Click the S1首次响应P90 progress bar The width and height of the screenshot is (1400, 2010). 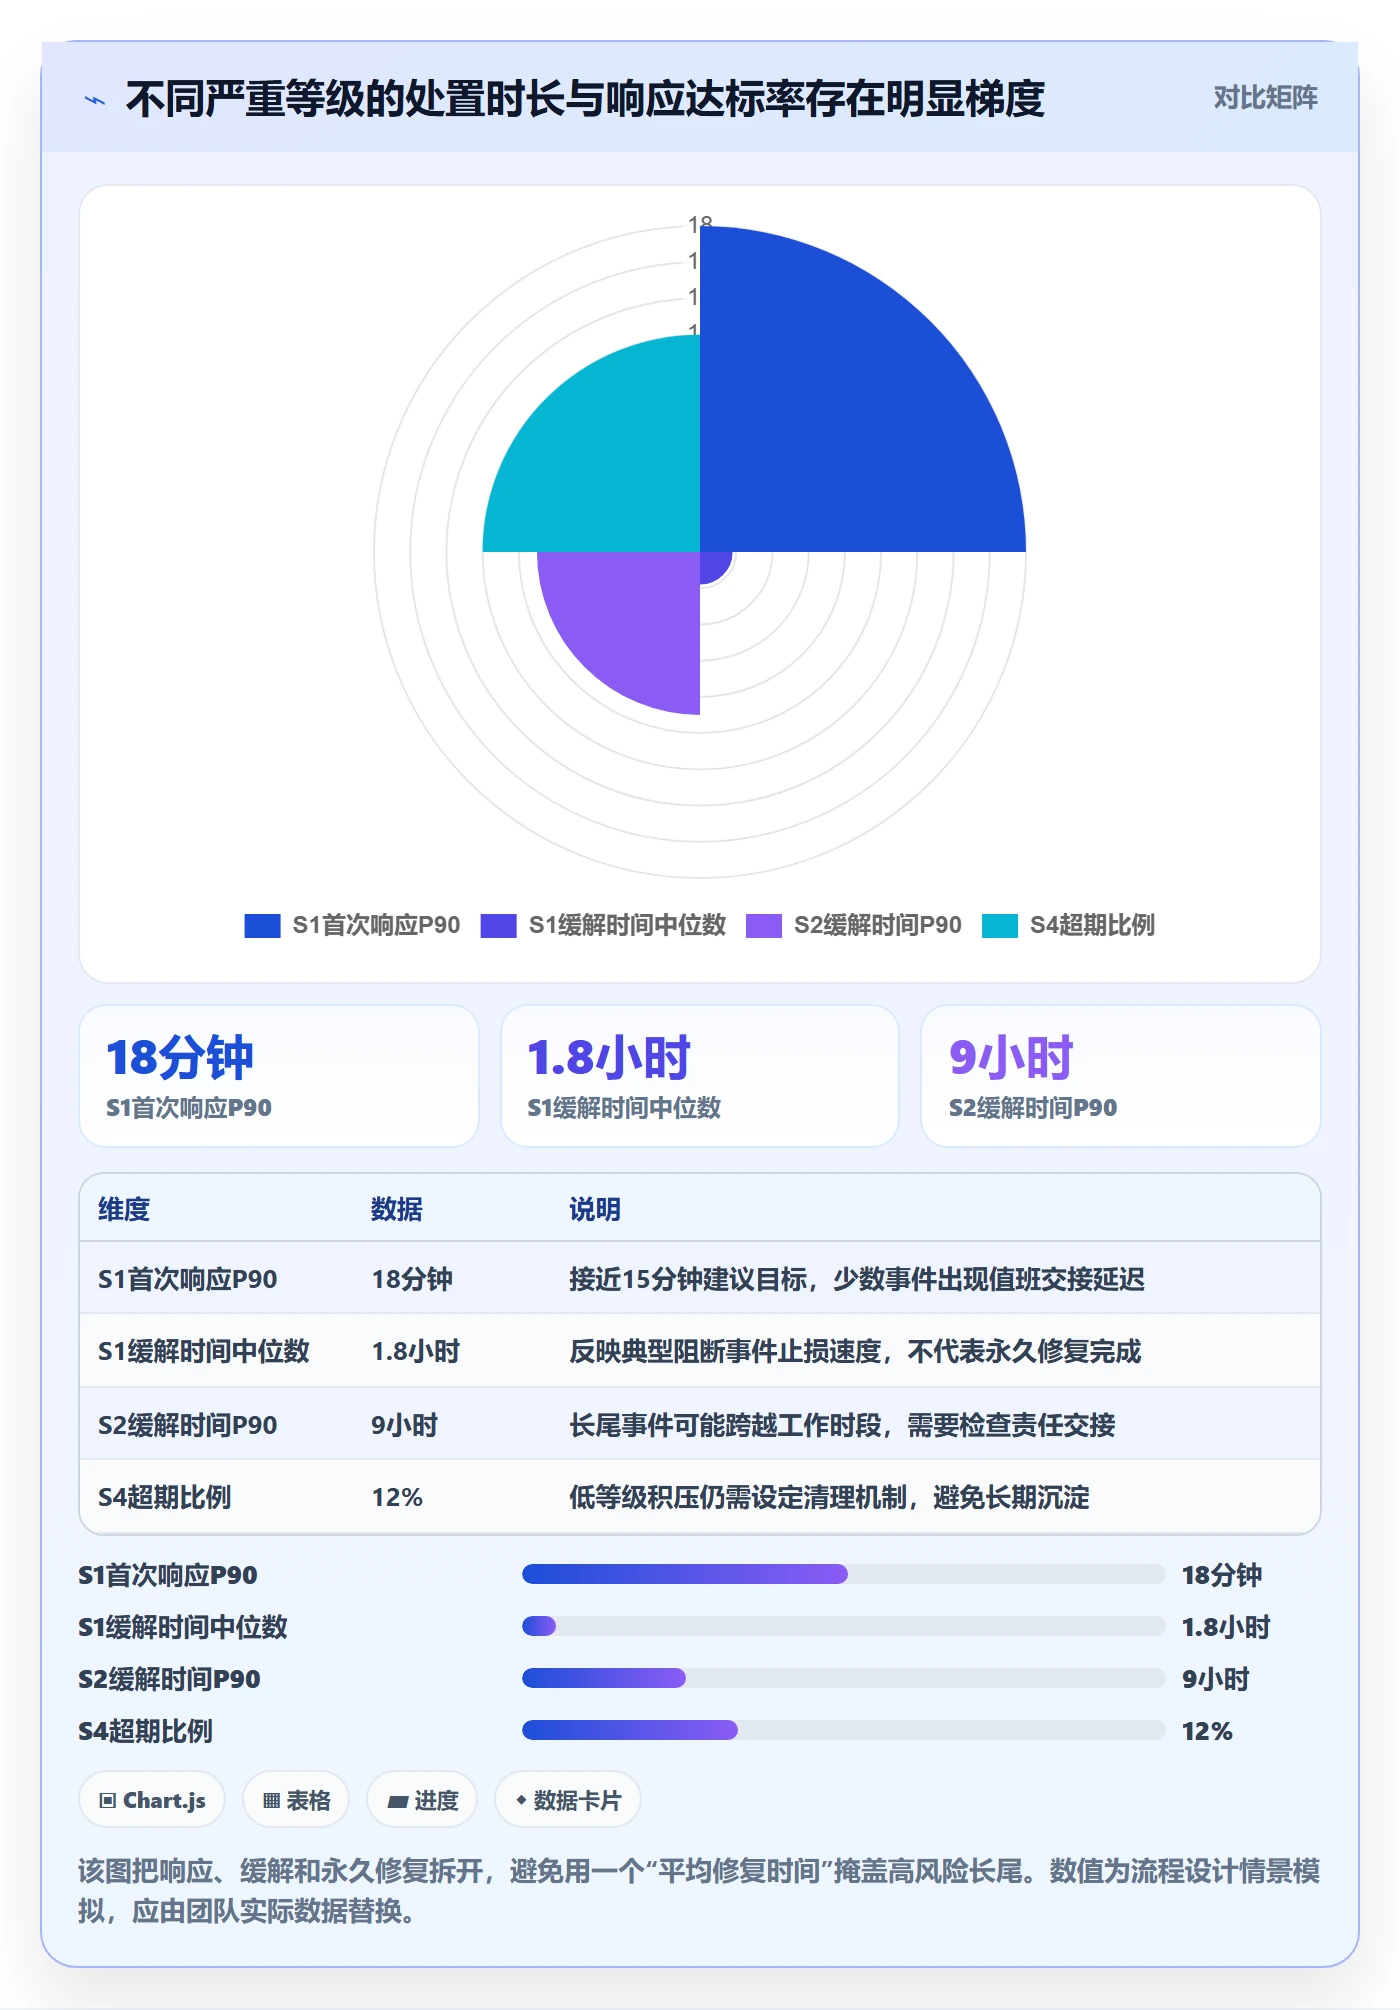pos(843,1574)
